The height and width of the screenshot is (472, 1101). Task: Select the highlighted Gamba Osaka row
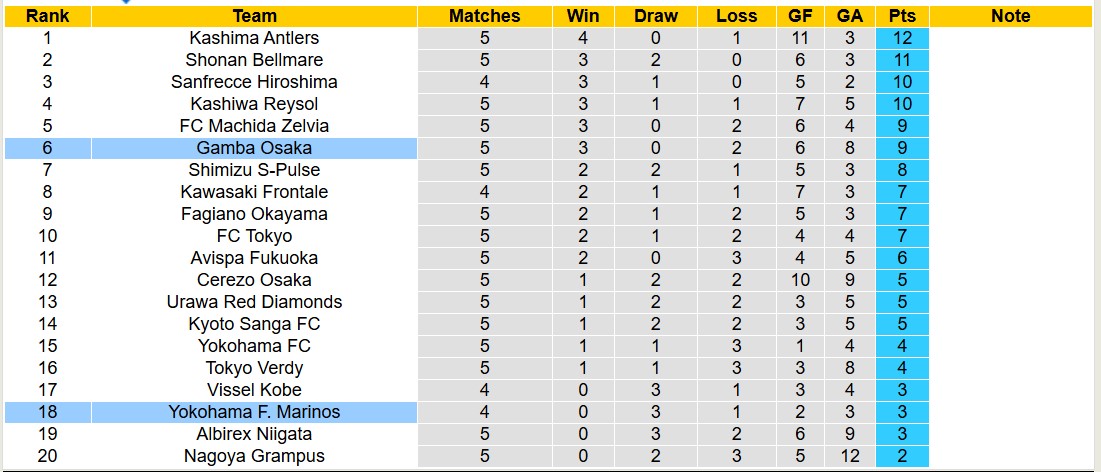(x=254, y=148)
